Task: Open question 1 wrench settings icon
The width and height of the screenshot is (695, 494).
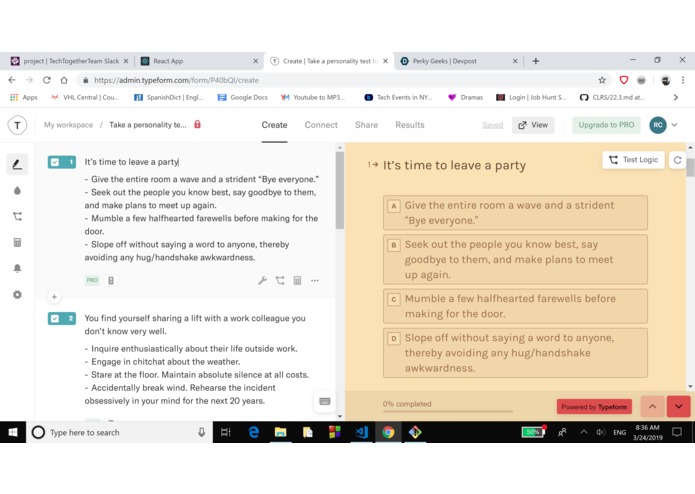Action: pyautogui.click(x=262, y=280)
